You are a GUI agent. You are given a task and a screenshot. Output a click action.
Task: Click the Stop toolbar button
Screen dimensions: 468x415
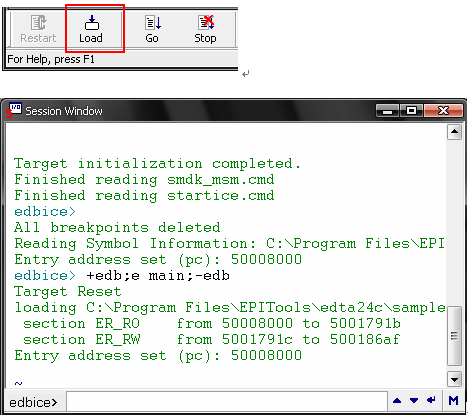(x=206, y=29)
